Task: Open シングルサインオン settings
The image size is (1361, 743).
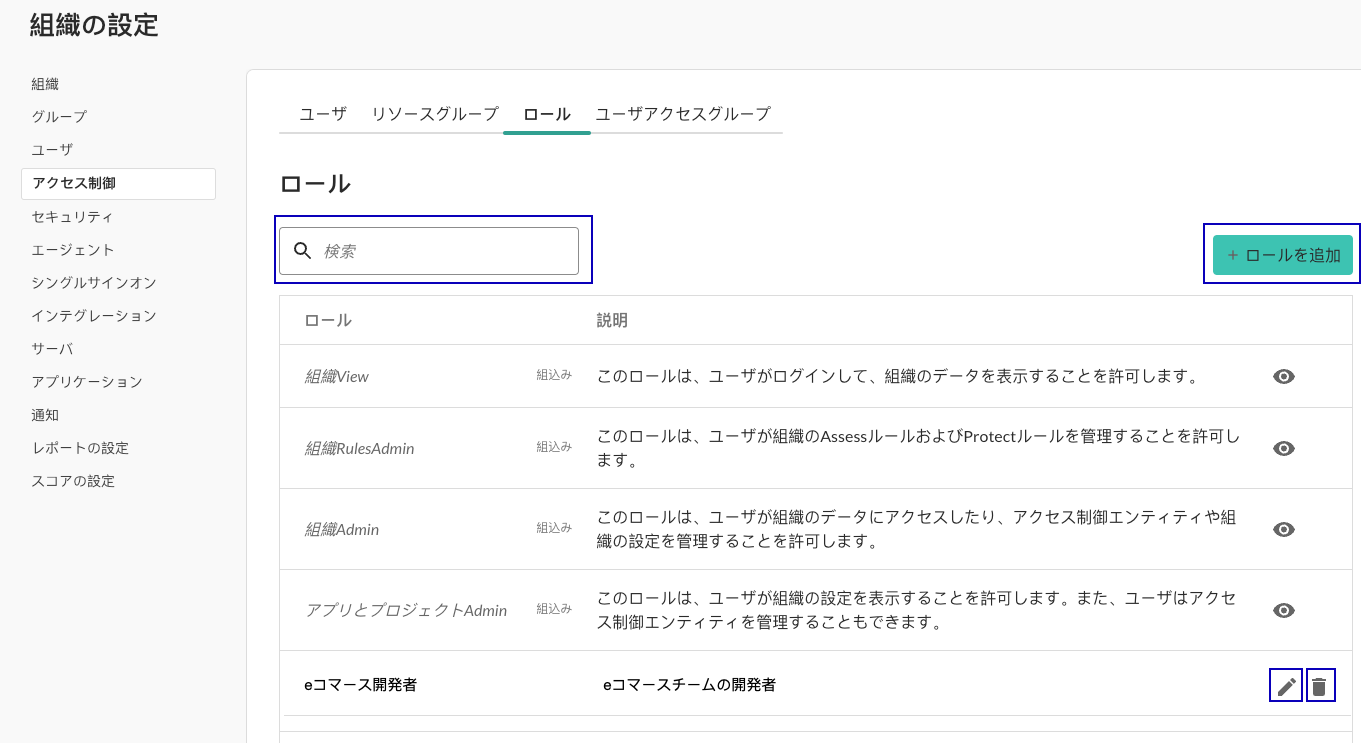Action: [94, 283]
